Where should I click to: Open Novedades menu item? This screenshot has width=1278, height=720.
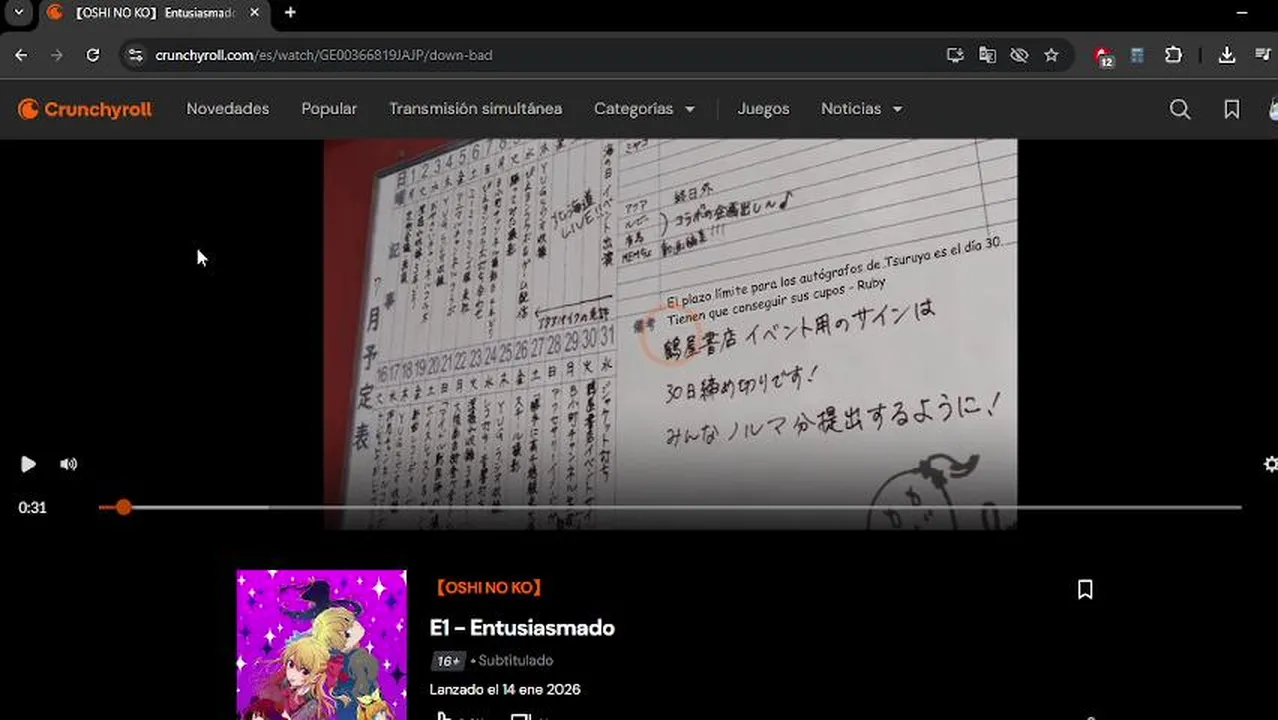coord(228,109)
